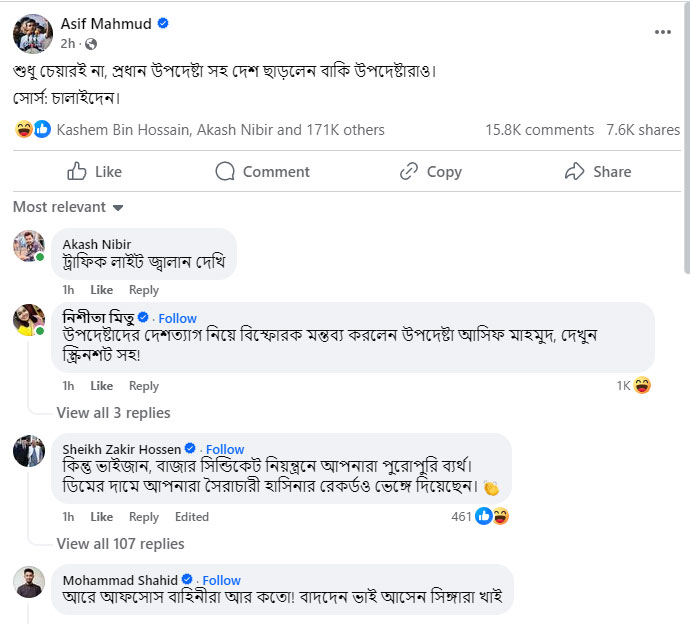Click laughing reaction on নিশীতা মিতু's comment

[x=642, y=385]
